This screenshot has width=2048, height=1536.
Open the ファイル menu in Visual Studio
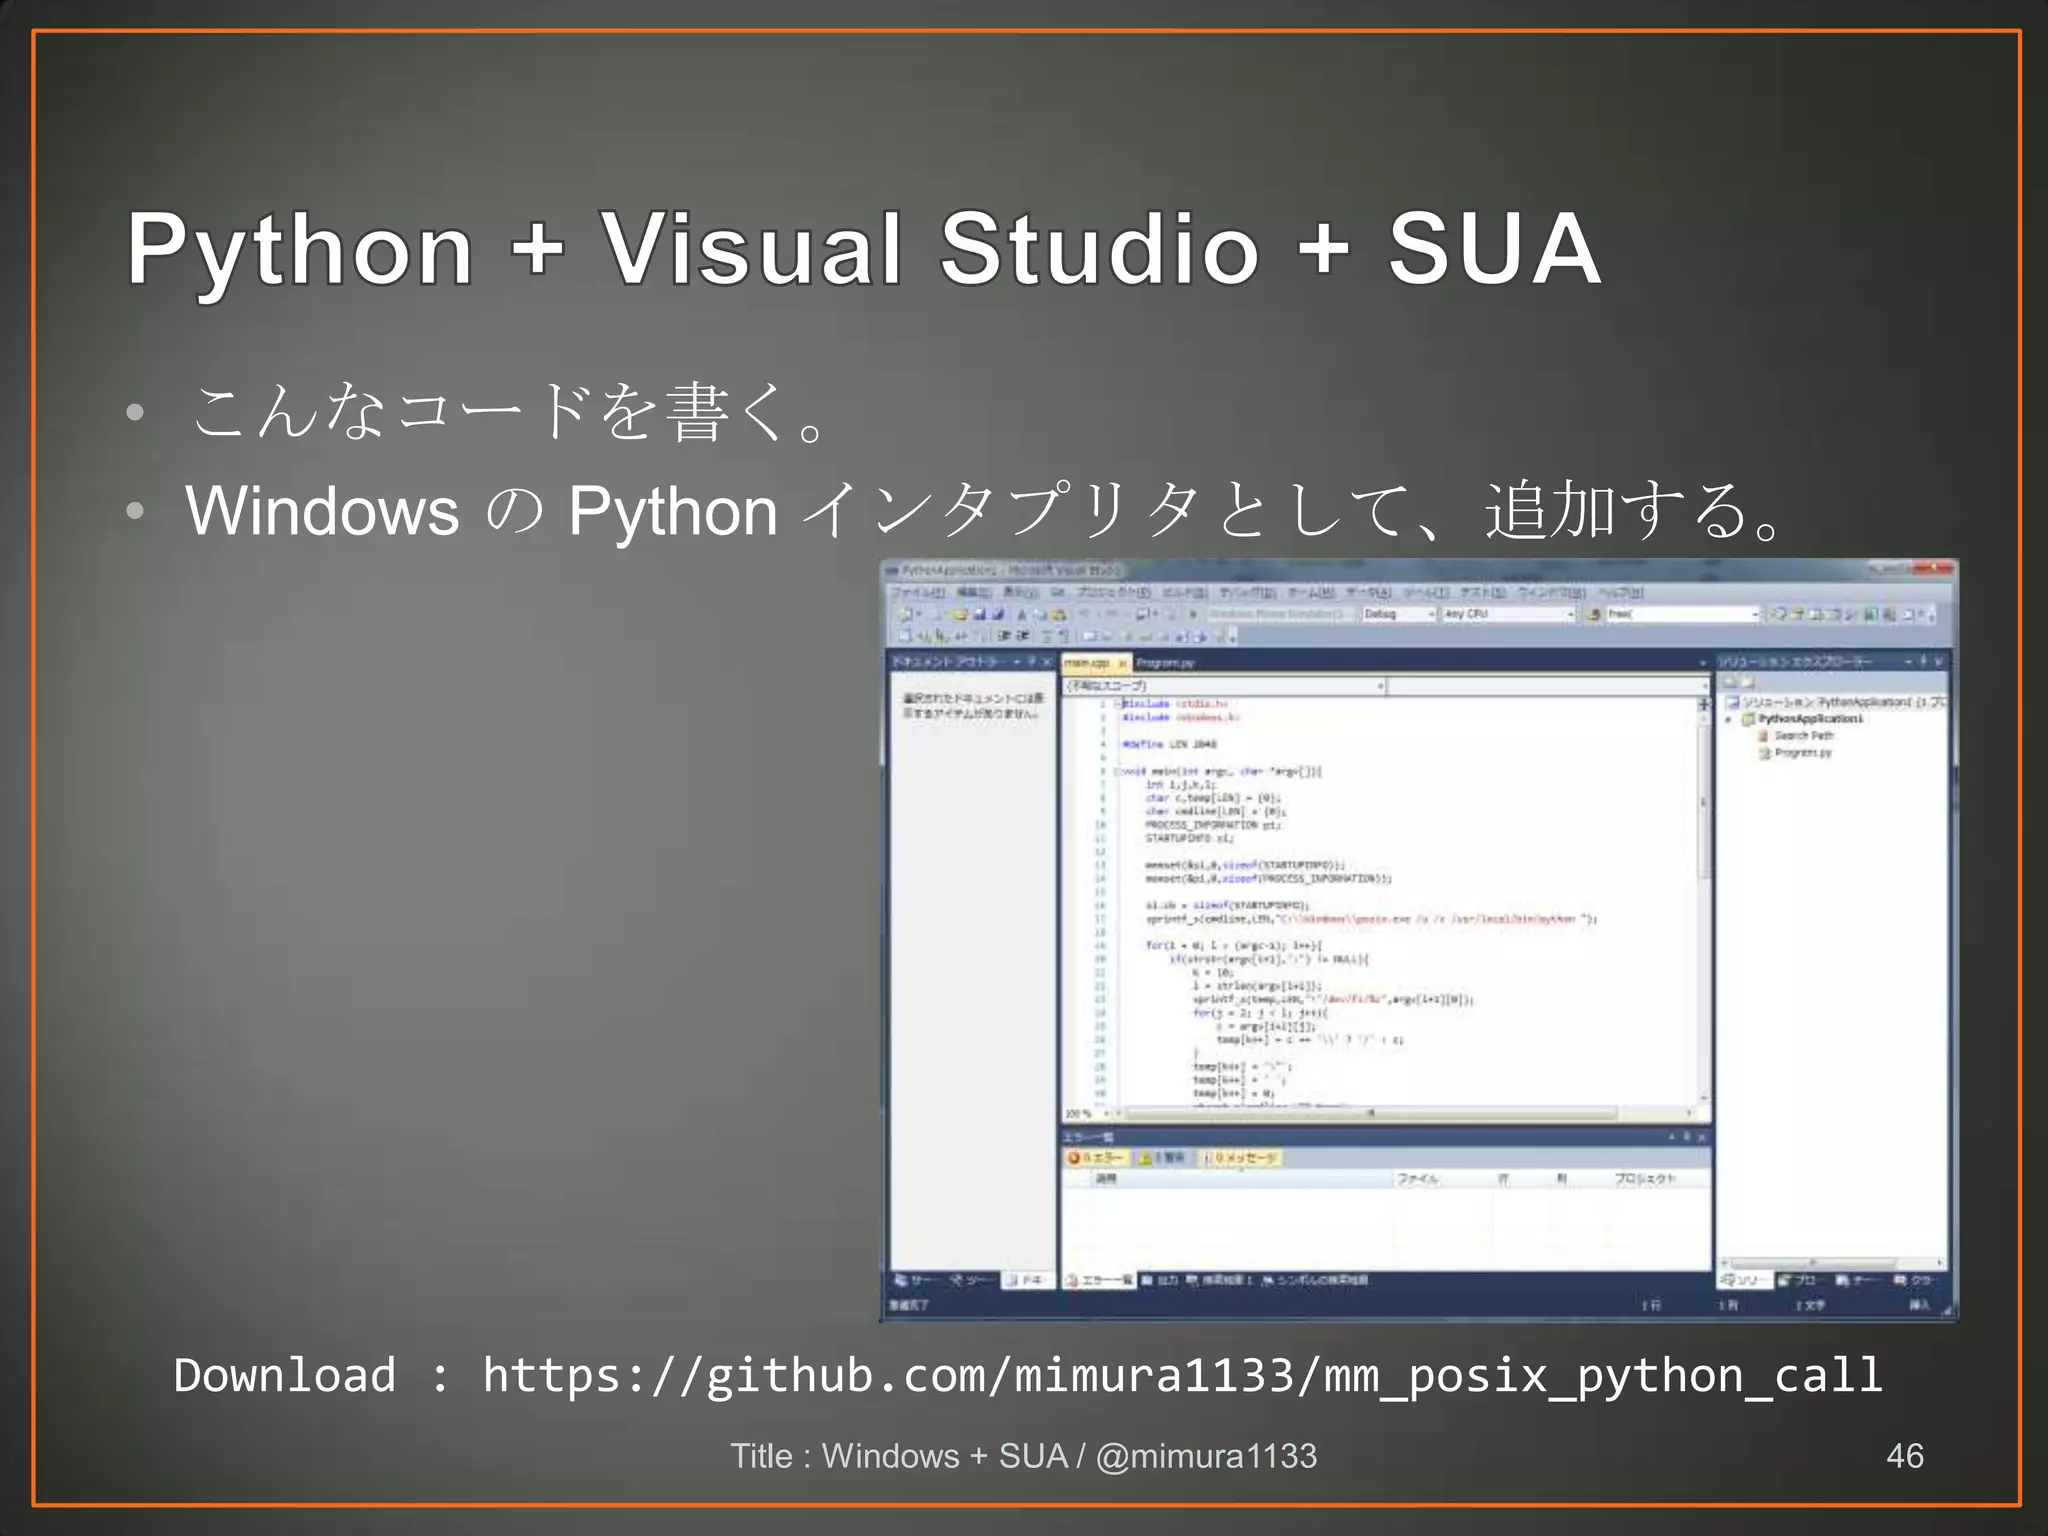click(x=917, y=593)
